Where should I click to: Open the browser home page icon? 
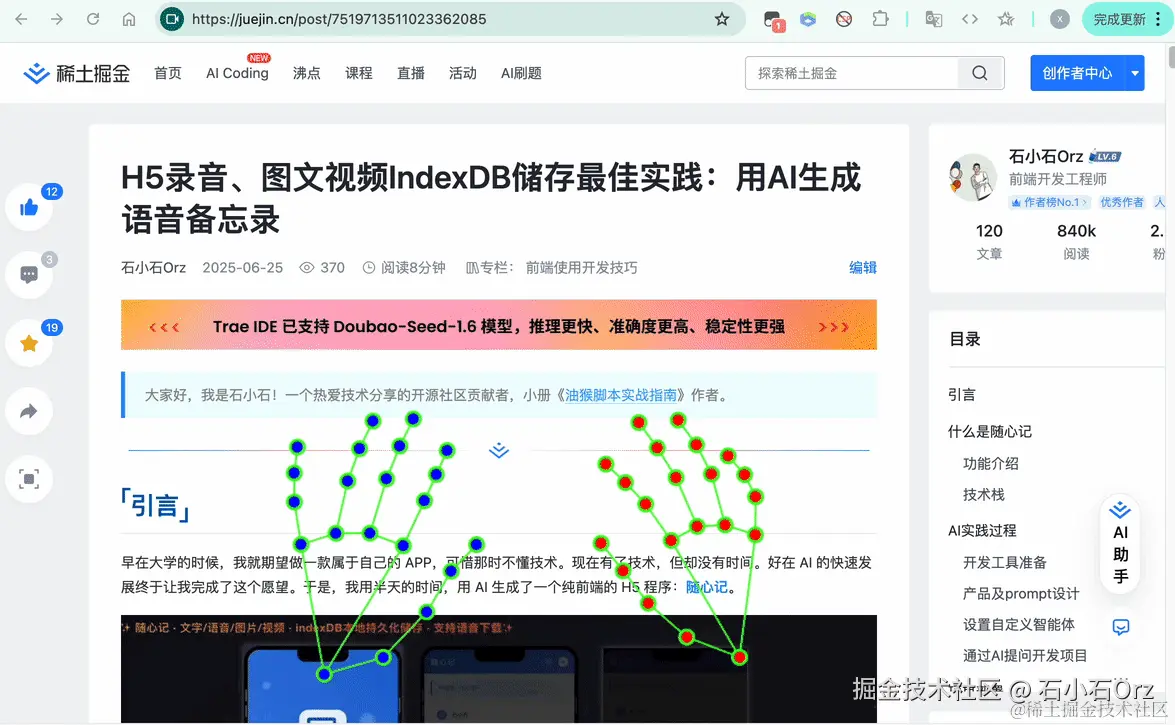pos(129,19)
